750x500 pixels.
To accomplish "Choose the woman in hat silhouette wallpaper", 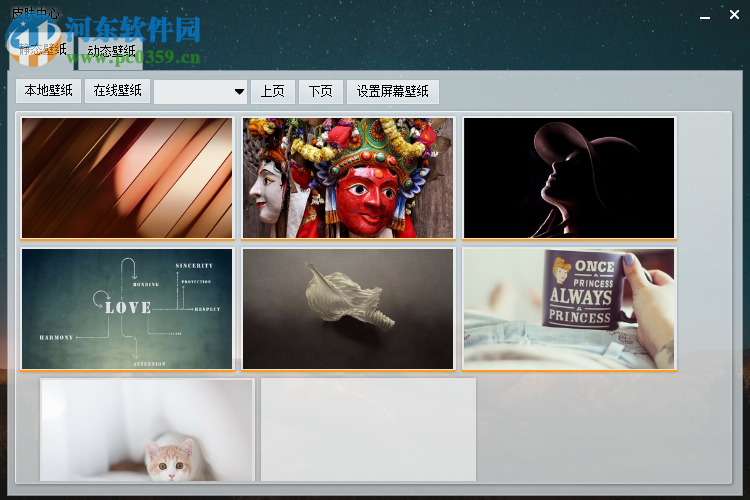I will (x=569, y=178).
